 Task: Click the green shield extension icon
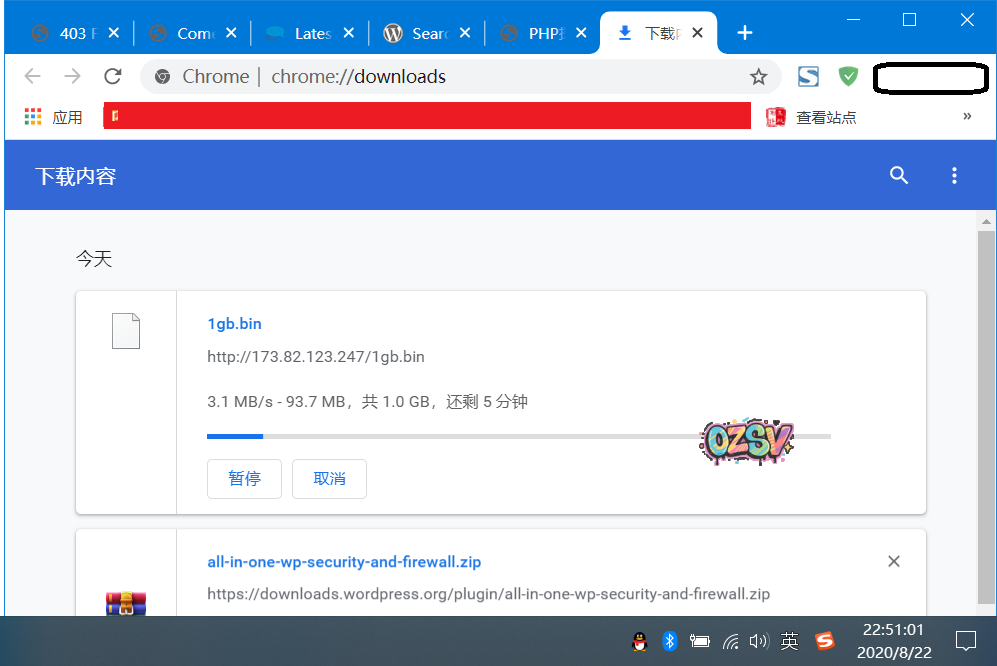tap(848, 77)
